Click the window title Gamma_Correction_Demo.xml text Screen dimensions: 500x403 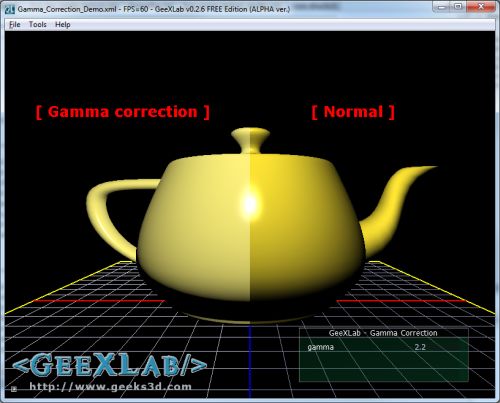(67, 9)
